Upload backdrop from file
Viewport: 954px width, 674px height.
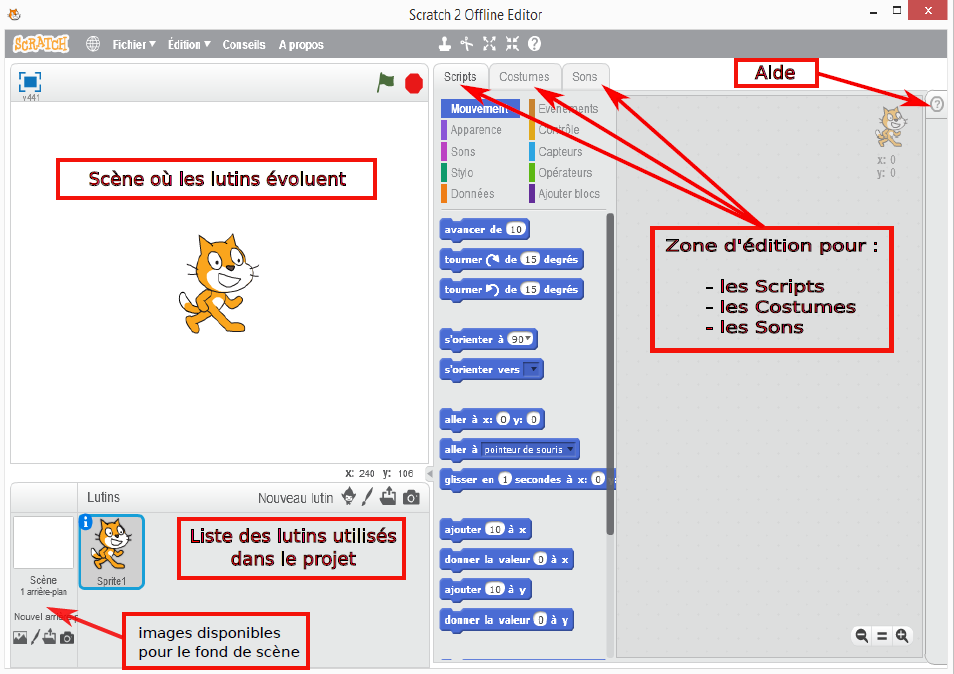pos(49,638)
